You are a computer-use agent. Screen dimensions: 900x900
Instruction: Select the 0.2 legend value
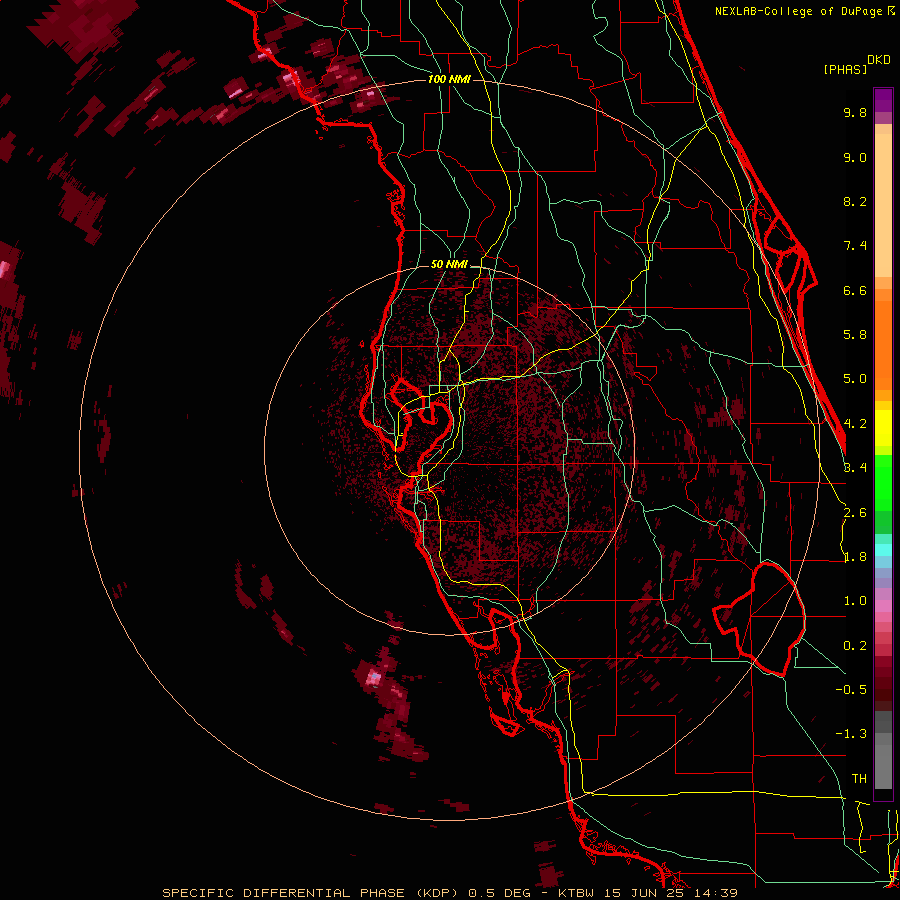(x=855, y=646)
